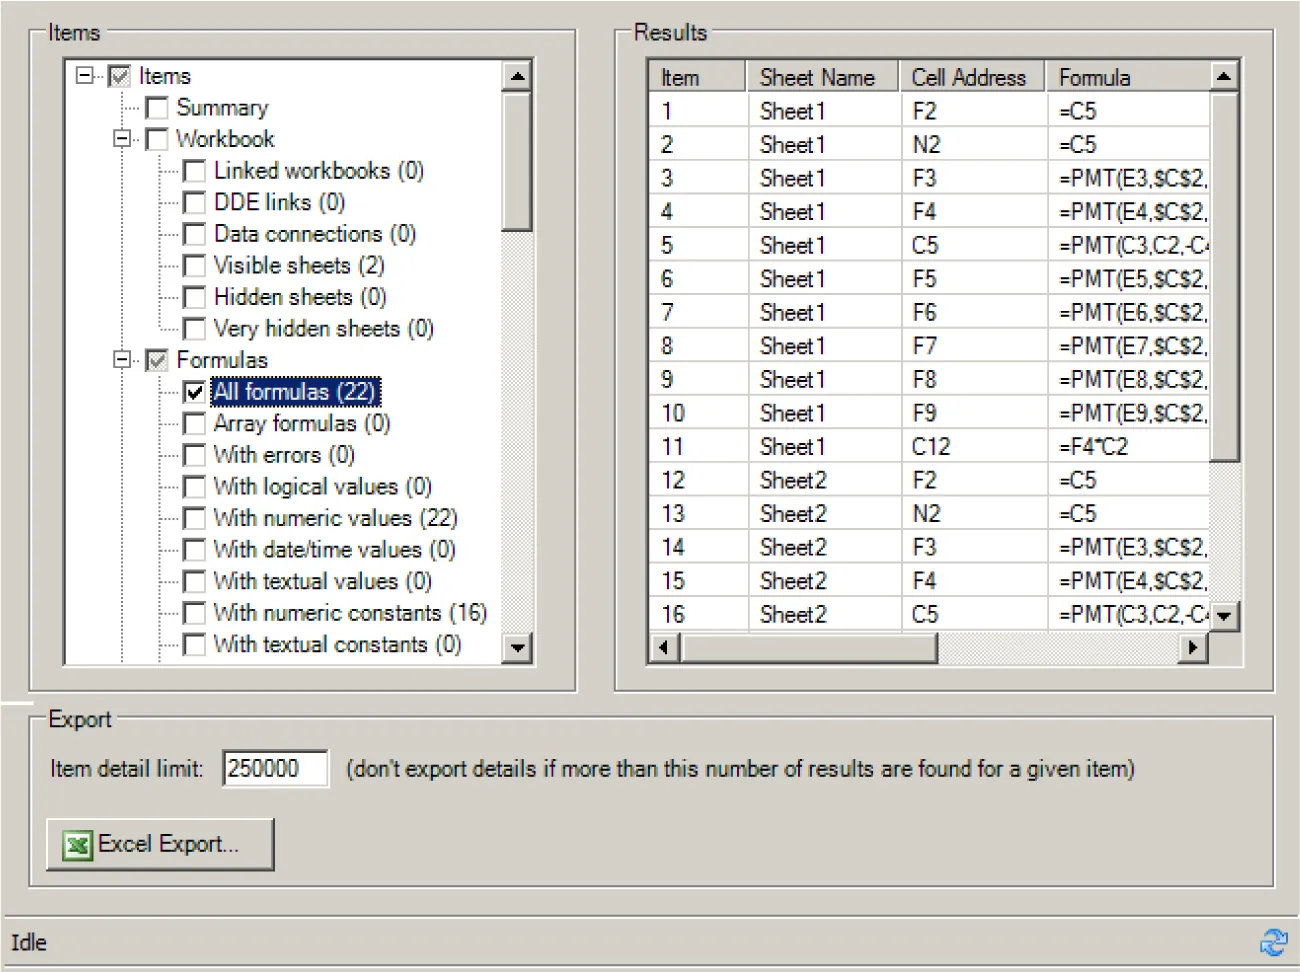Check the Visible sheets (2) option
The width and height of the screenshot is (1300, 972).
click(x=194, y=265)
